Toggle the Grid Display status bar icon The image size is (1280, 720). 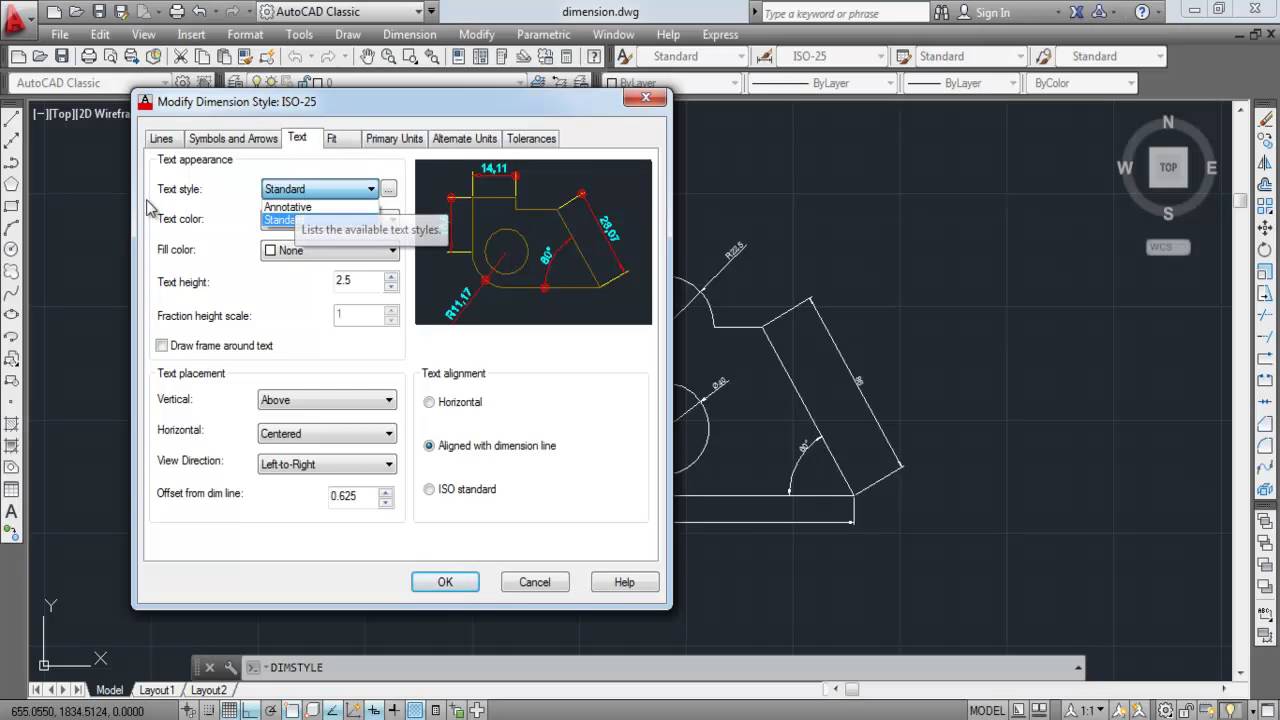coord(229,711)
